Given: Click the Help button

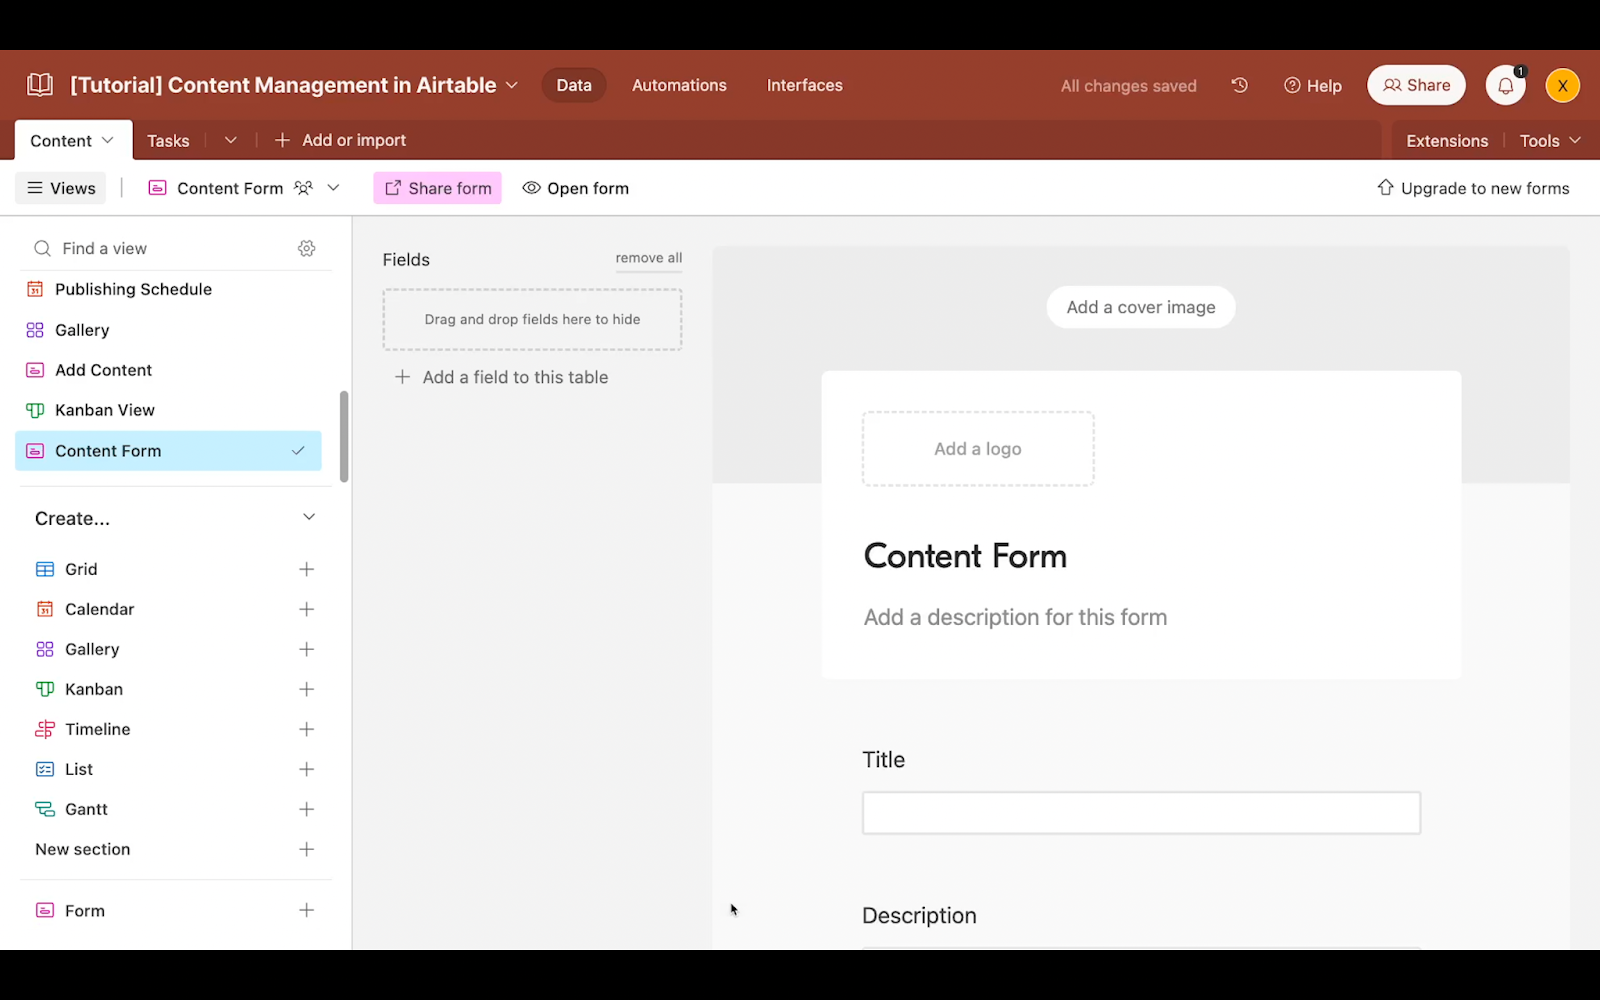Looking at the screenshot, I should 1312,85.
